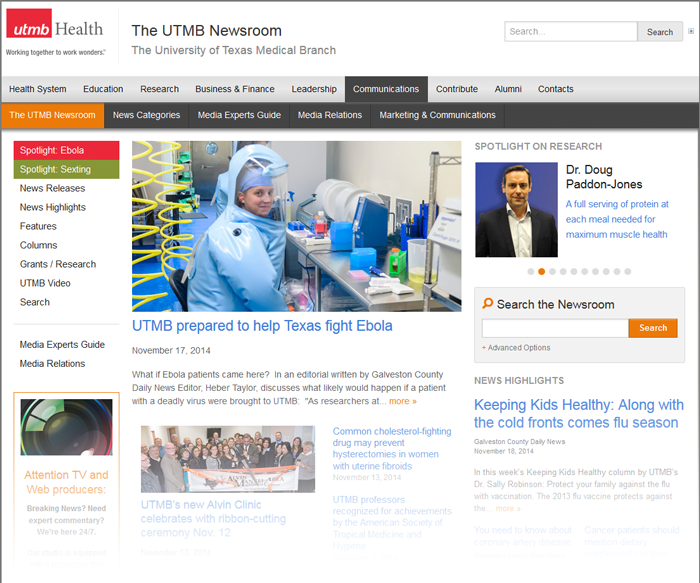
Task: Click the Search the Newsroom text field
Action: (554, 328)
